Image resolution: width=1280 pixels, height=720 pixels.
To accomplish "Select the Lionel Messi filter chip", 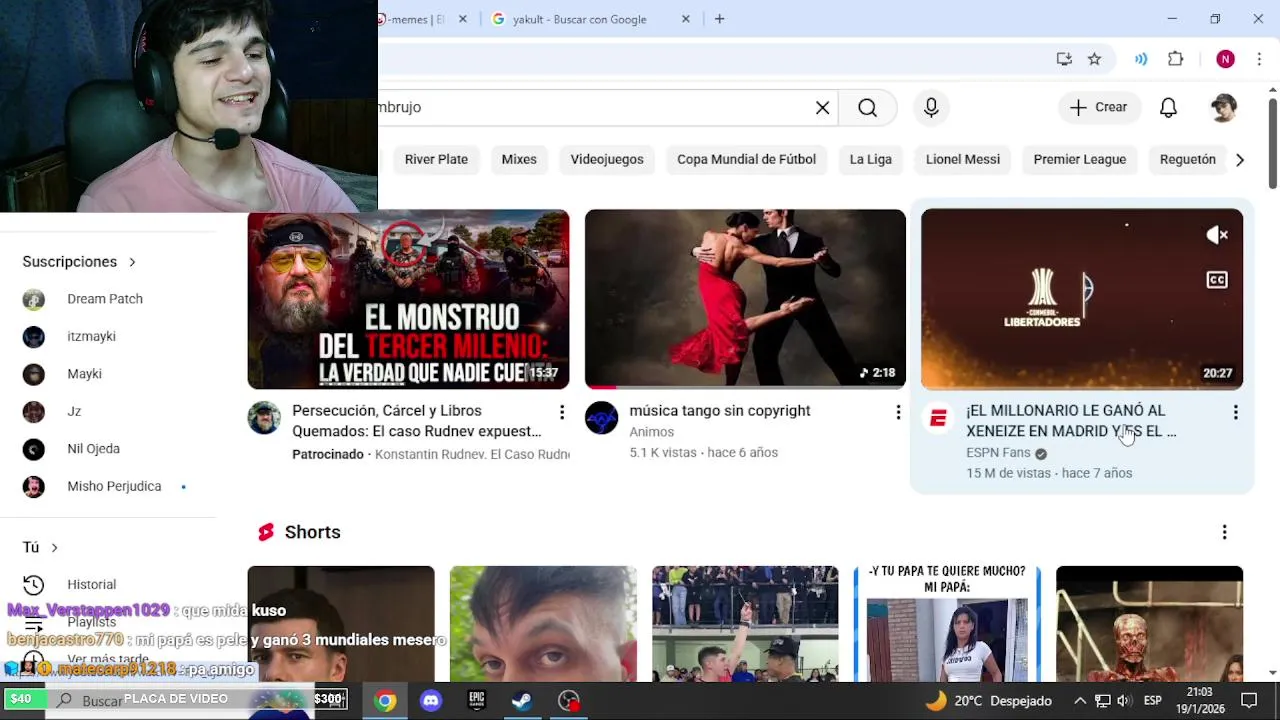I will coord(963,159).
